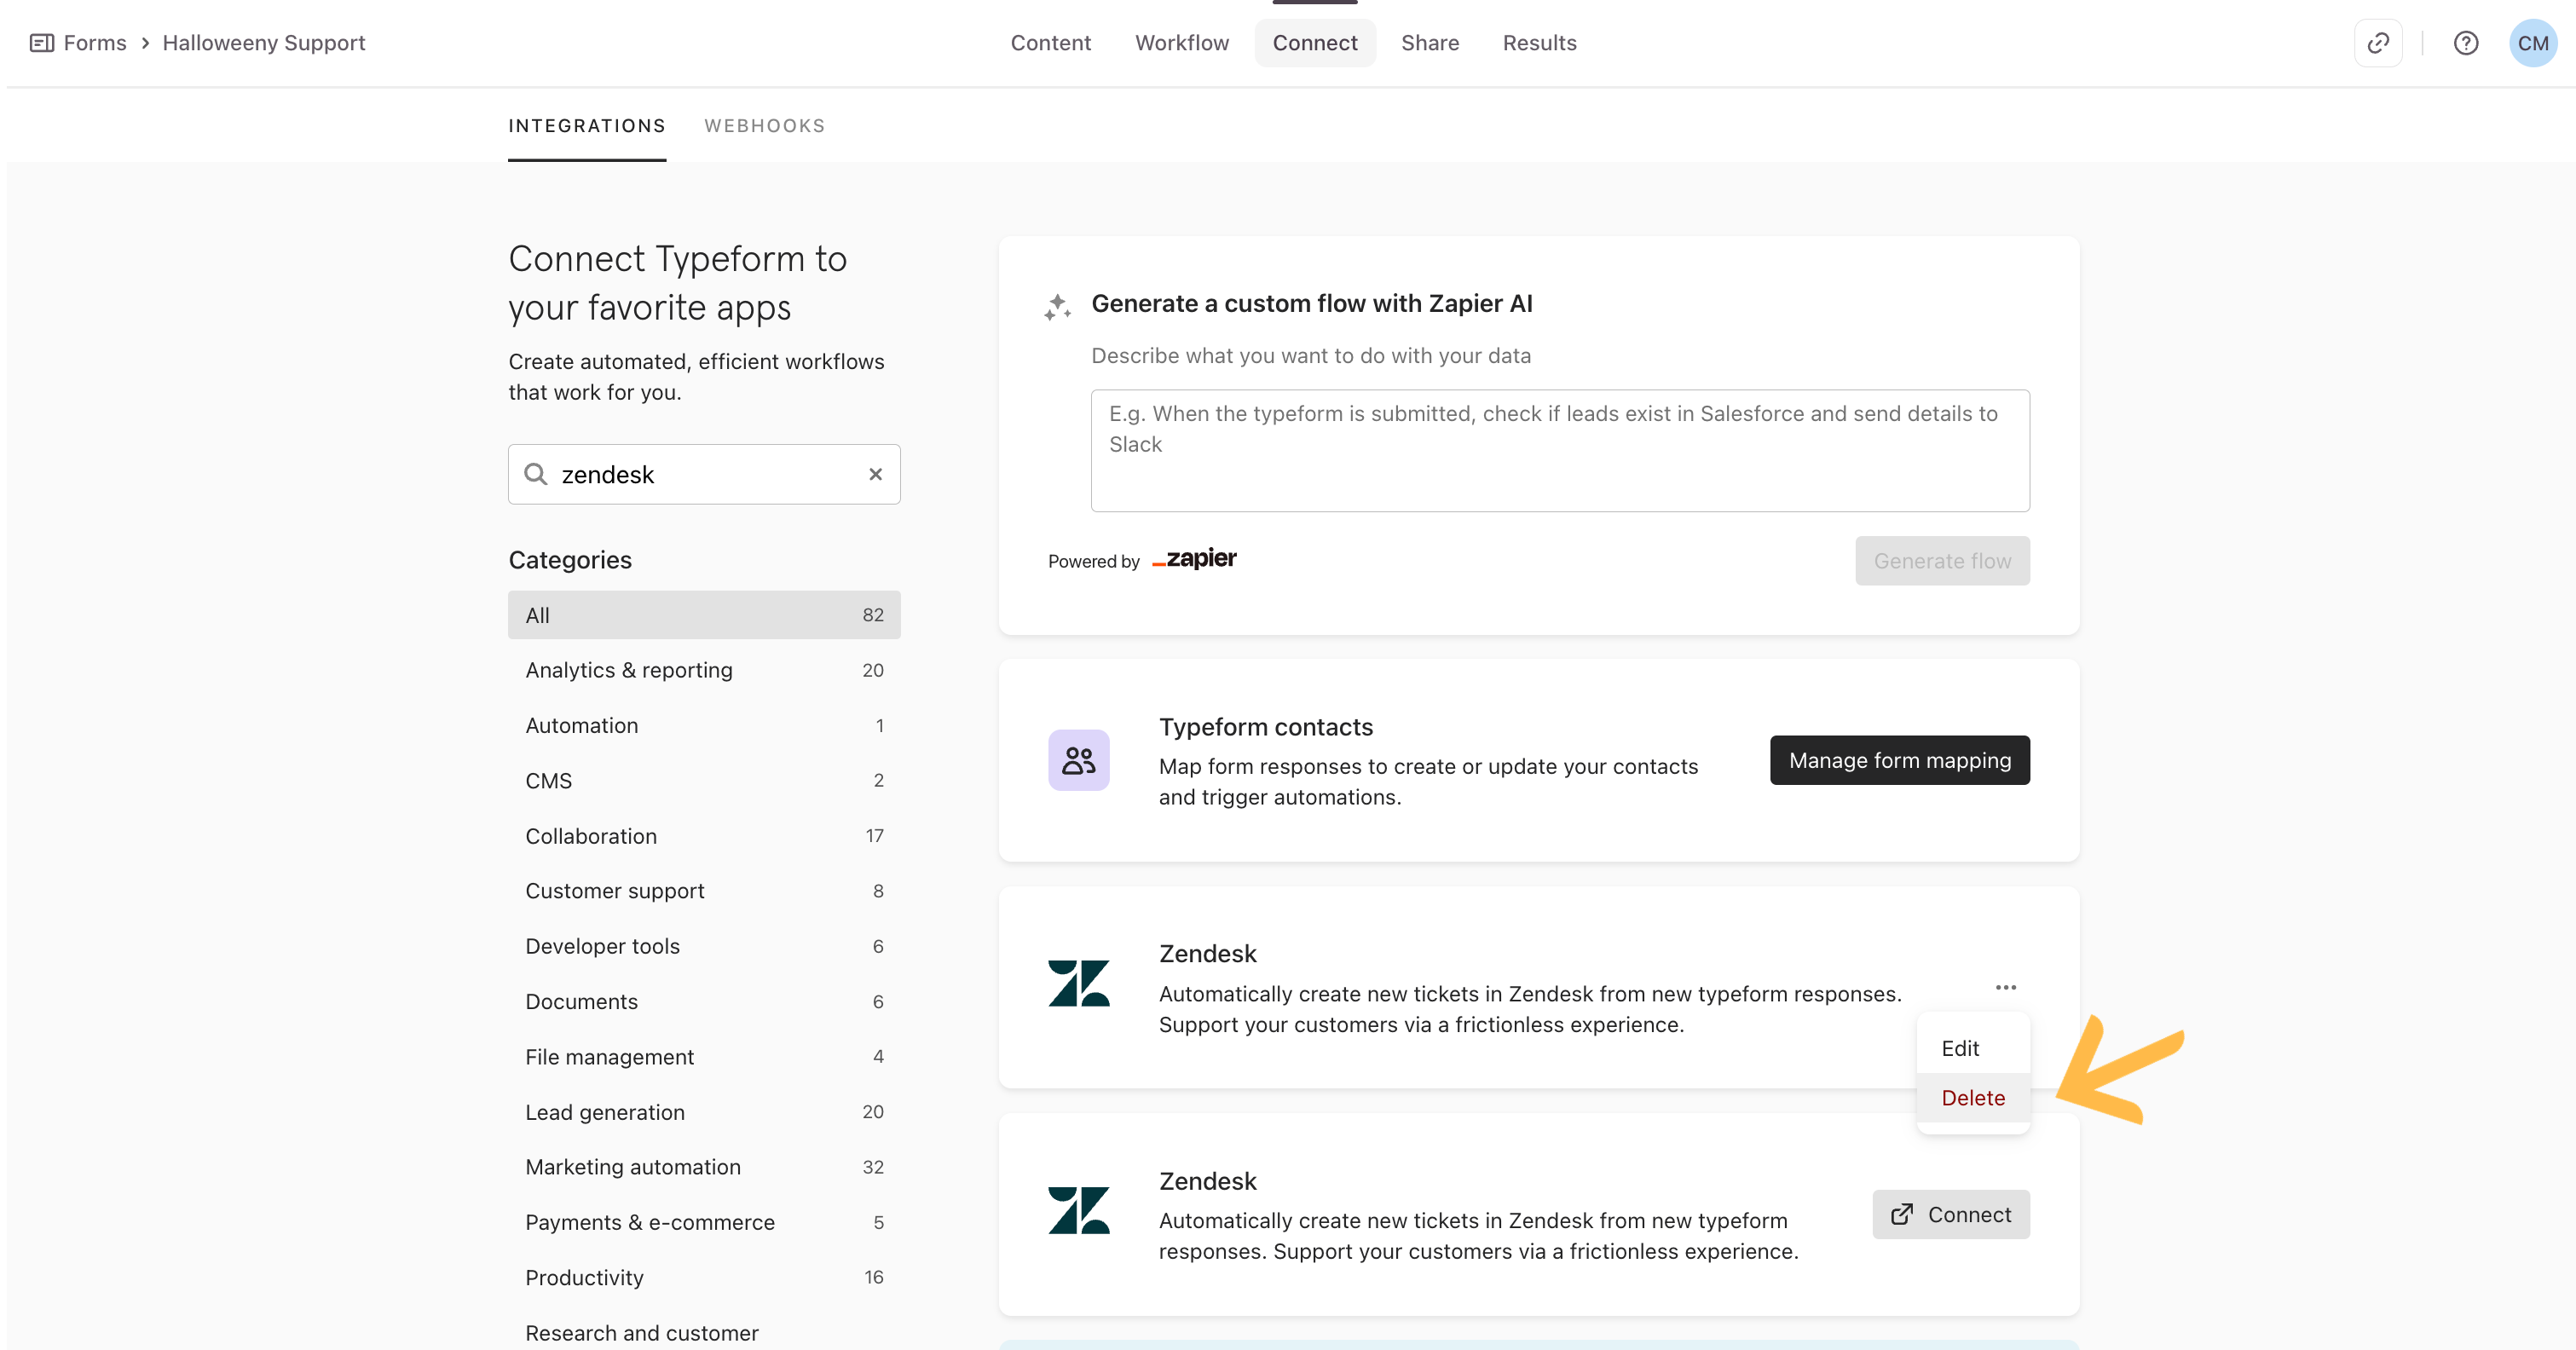This screenshot has height=1350, width=2576.
Task: Open the Results tab
Action: [1539, 43]
